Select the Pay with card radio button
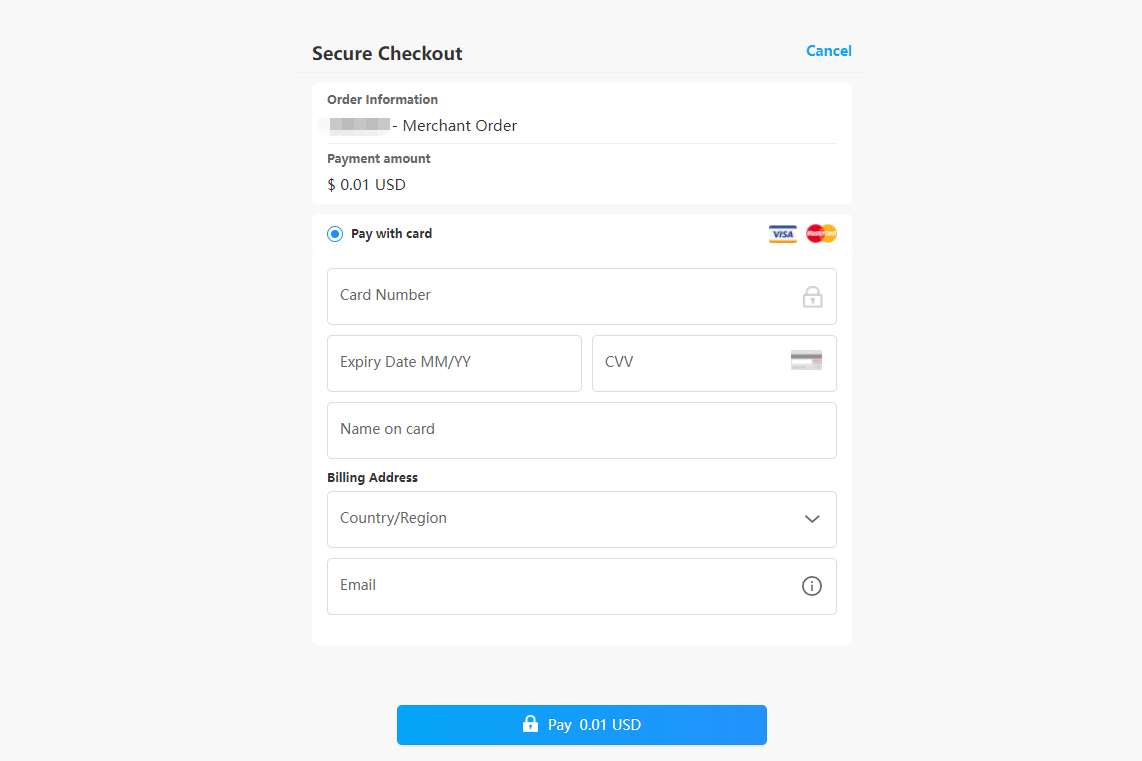This screenshot has height=761, width=1142. coord(335,234)
